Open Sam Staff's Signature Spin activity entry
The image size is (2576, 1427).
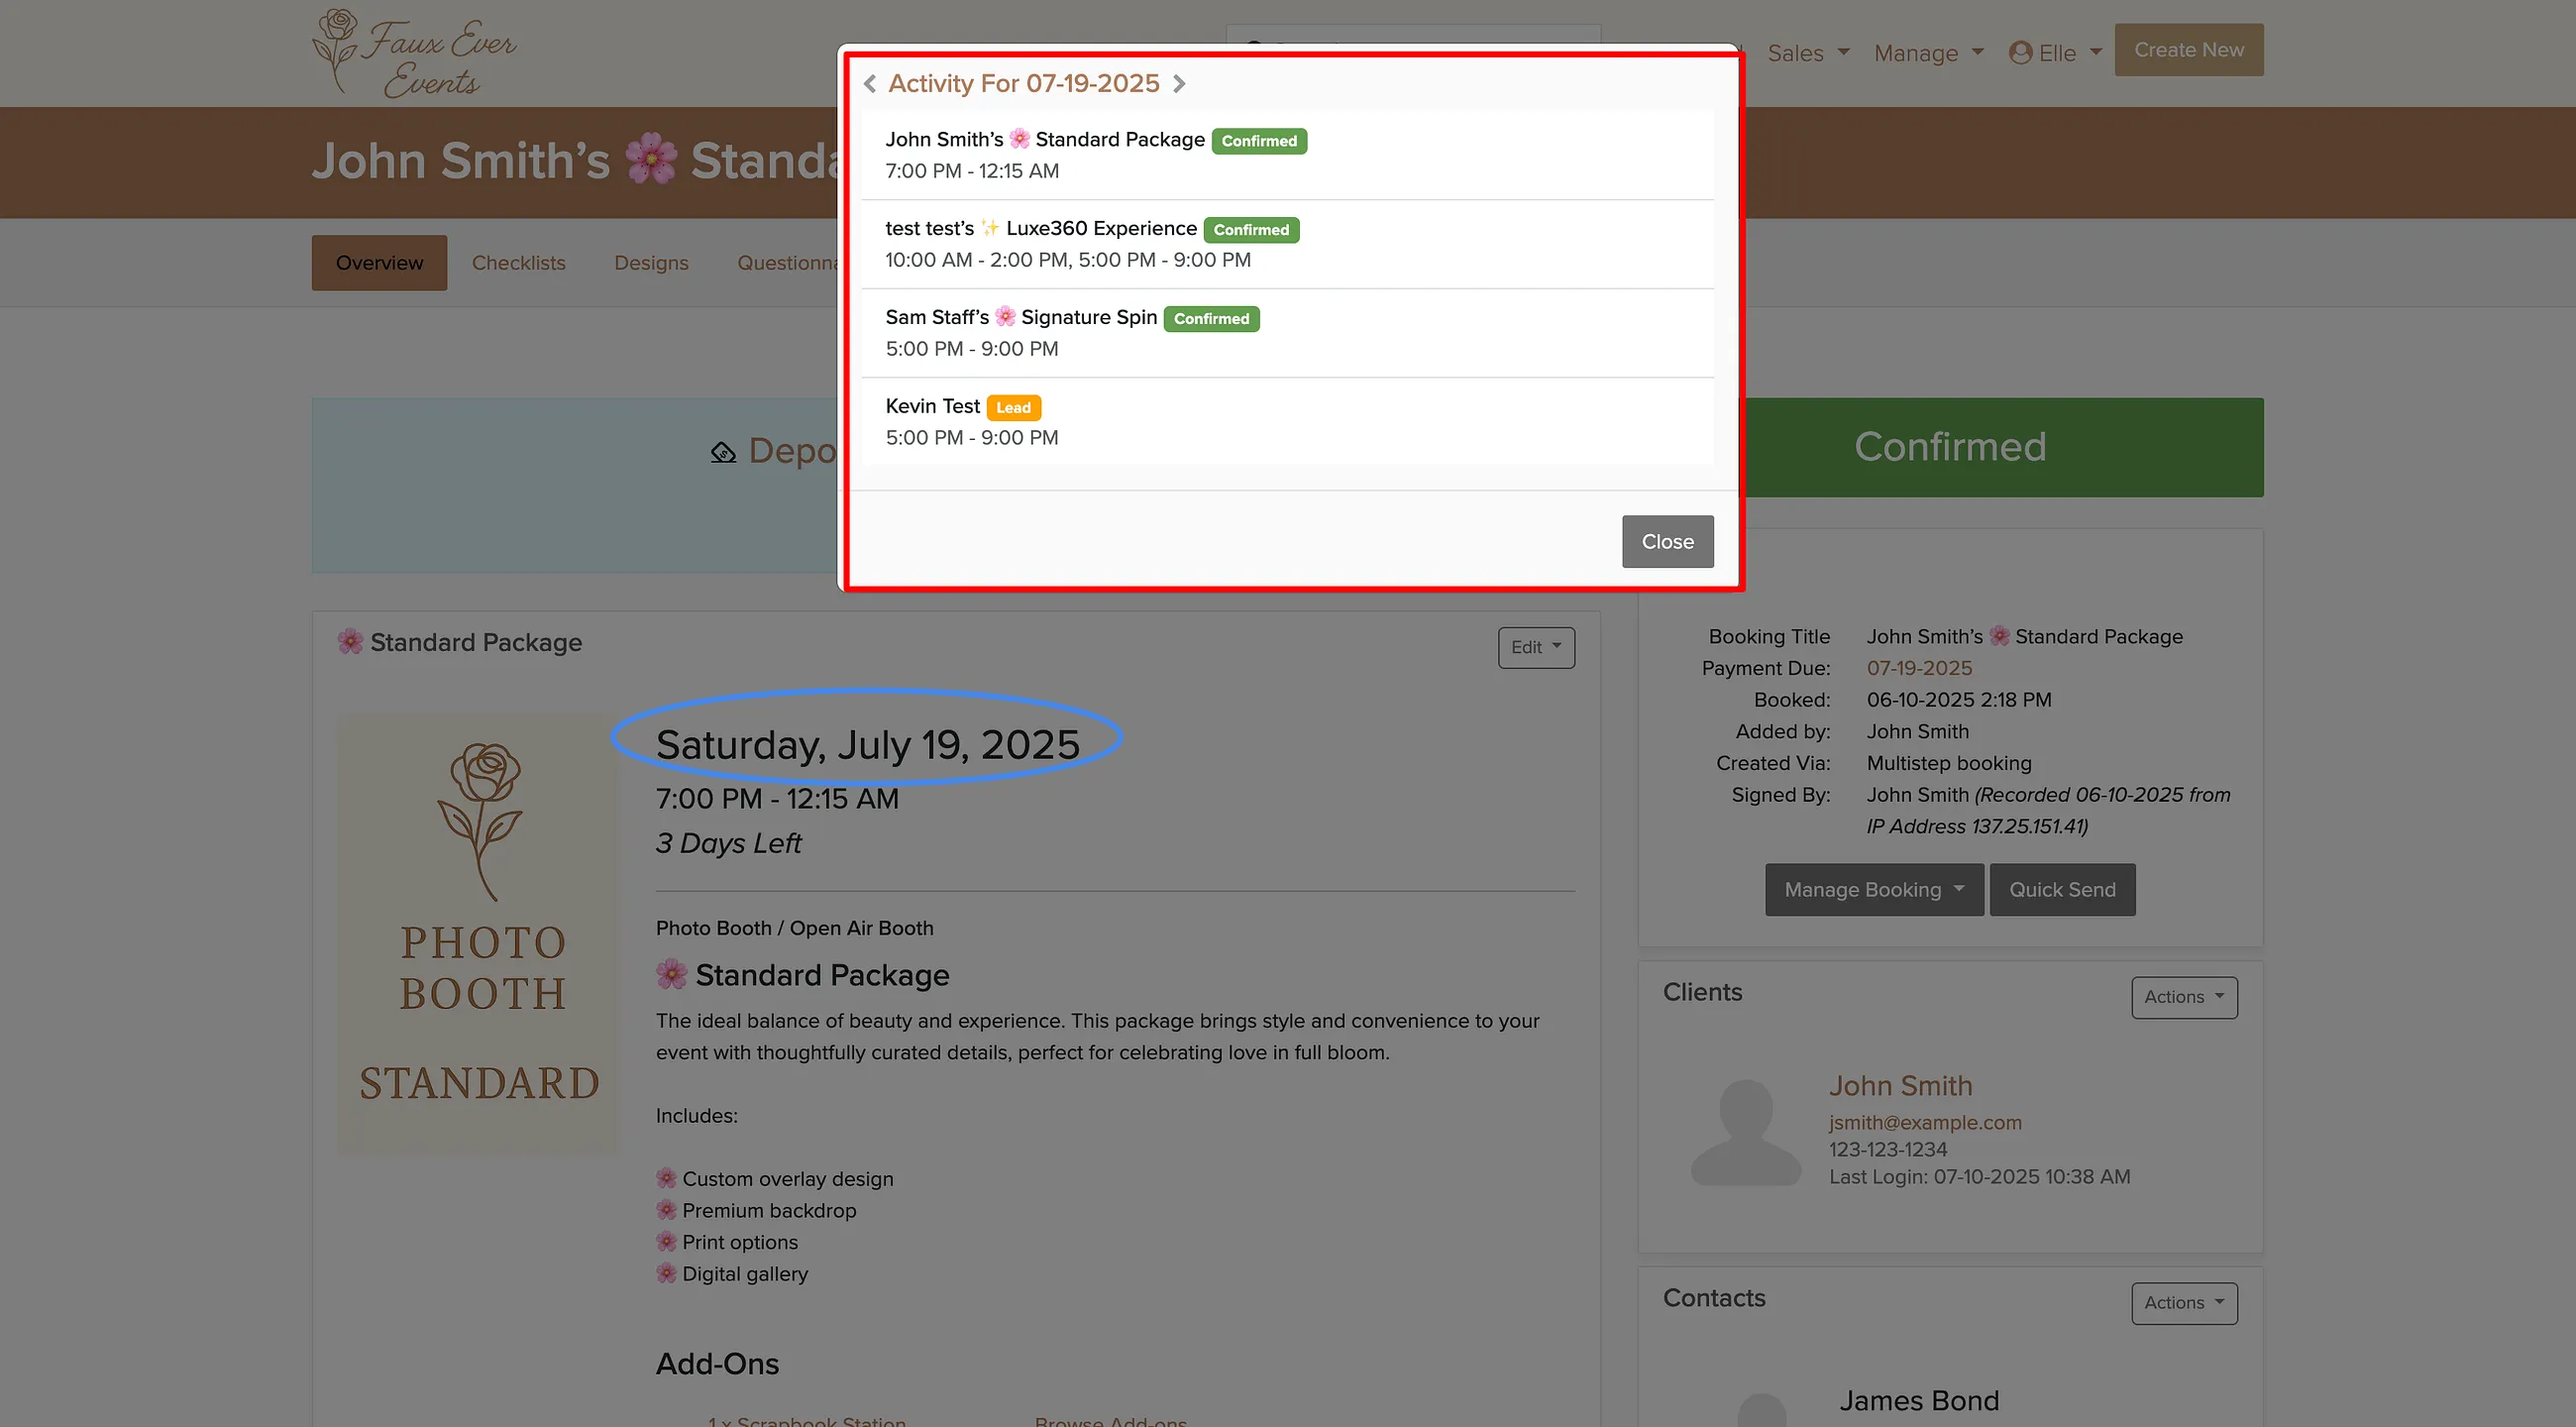[x=1287, y=333]
